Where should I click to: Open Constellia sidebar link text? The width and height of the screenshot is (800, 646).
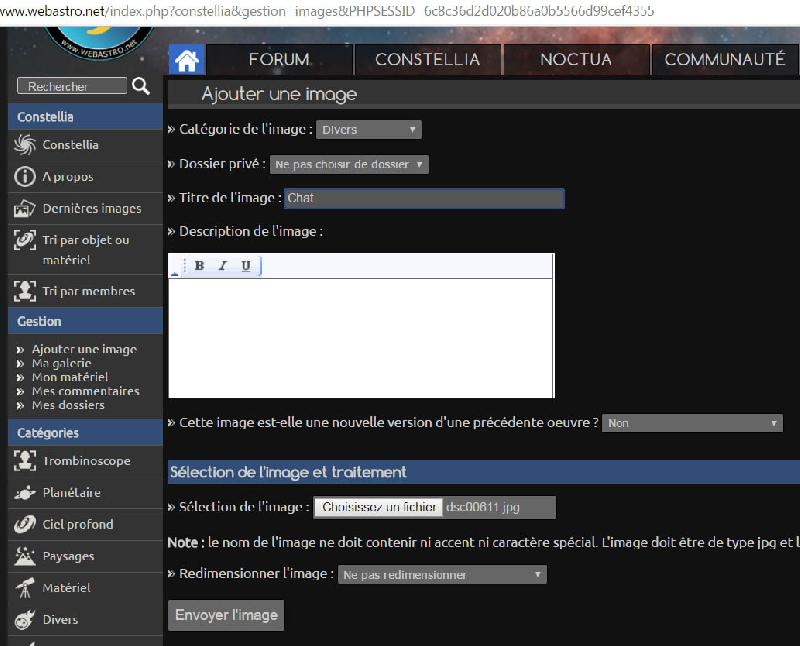70,145
